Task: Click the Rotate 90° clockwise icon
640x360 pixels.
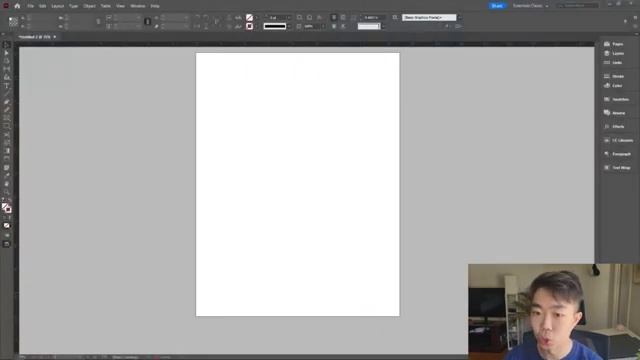Action: click(197, 18)
